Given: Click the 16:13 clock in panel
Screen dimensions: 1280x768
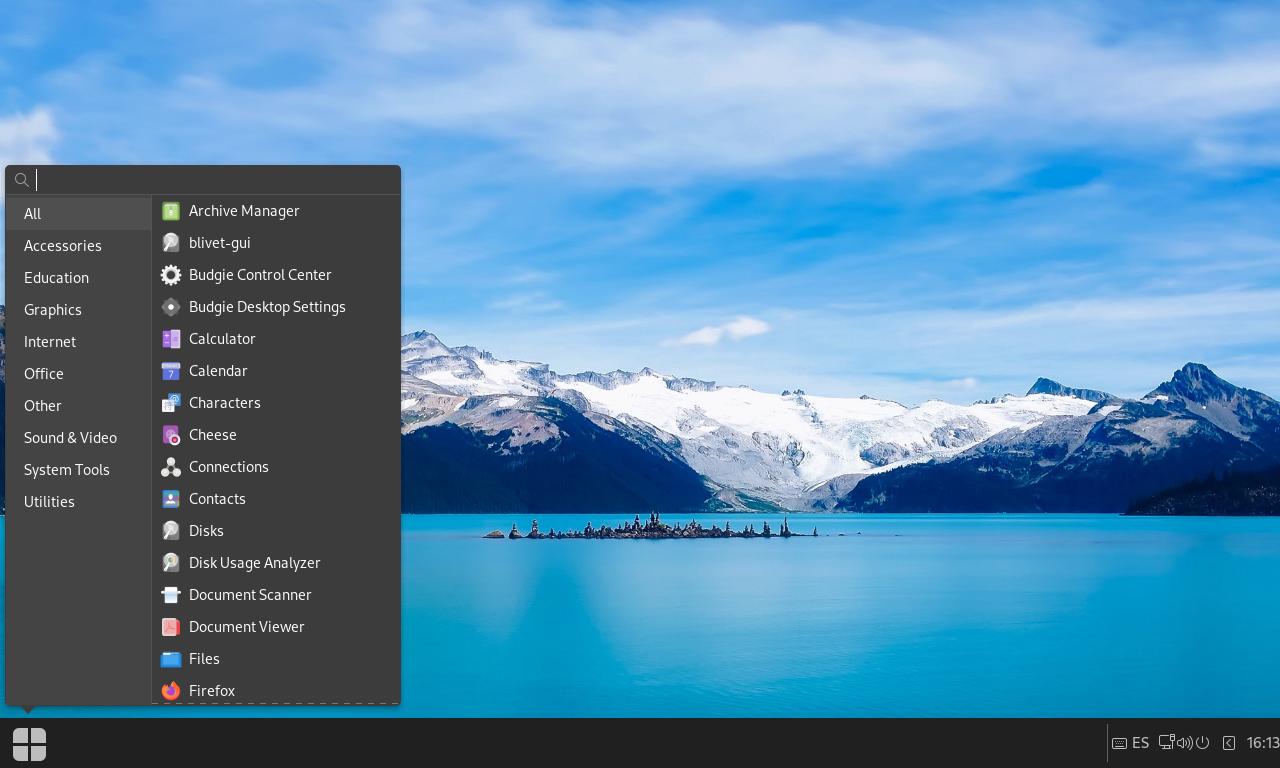Looking at the screenshot, I should point(1262,743).
